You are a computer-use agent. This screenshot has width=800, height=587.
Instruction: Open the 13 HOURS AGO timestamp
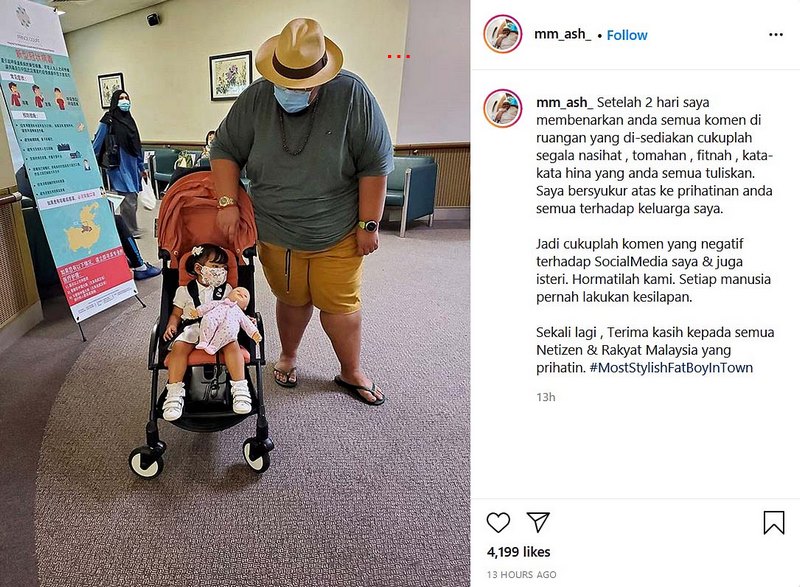pyautogui.click(x=521, y=574)
